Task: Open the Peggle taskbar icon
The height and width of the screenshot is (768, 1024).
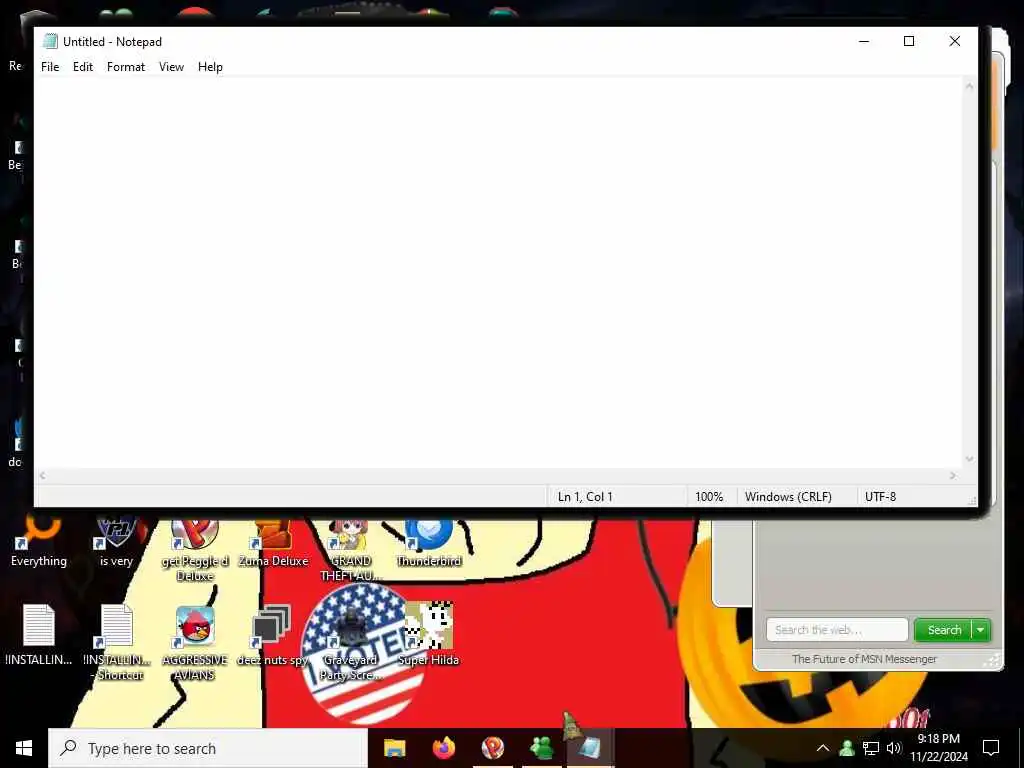Action: (493, 748)
